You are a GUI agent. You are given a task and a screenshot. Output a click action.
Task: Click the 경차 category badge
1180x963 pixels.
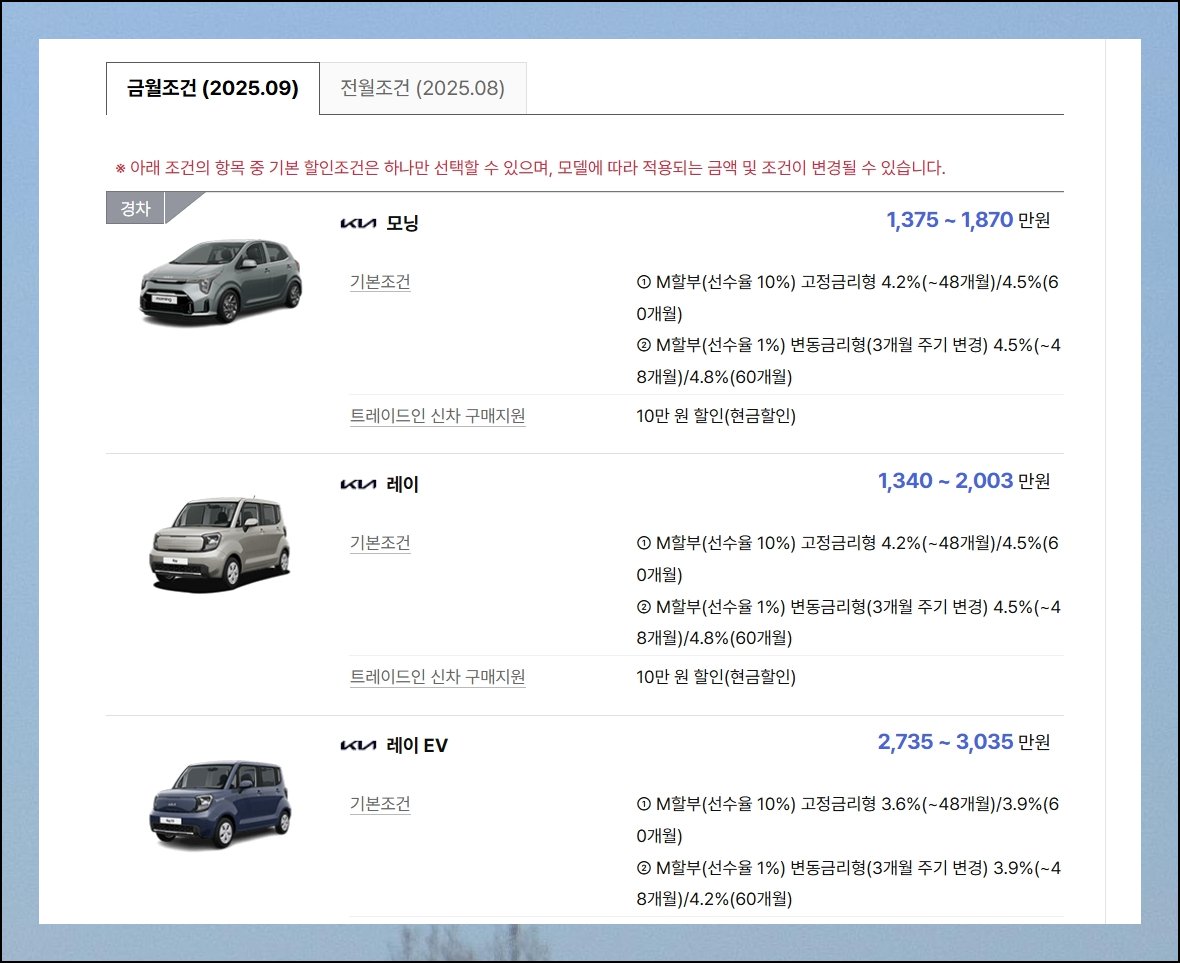click(x=135, y=208)
